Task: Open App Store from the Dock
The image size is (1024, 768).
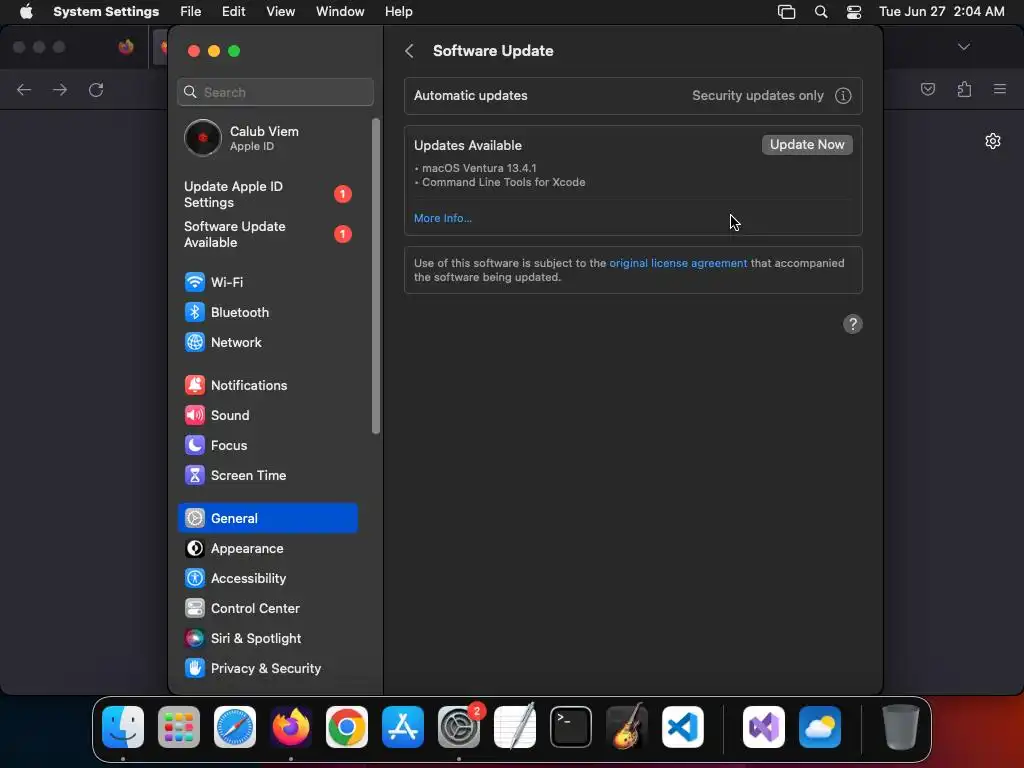Action: coord(403,727)
